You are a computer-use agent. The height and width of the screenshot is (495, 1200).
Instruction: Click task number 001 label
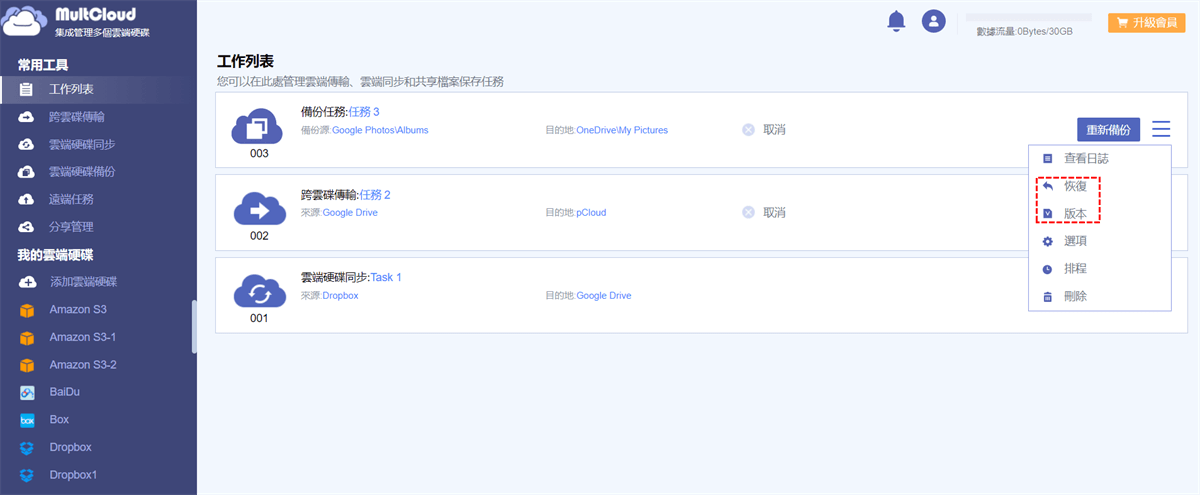(x=259, y=318)
